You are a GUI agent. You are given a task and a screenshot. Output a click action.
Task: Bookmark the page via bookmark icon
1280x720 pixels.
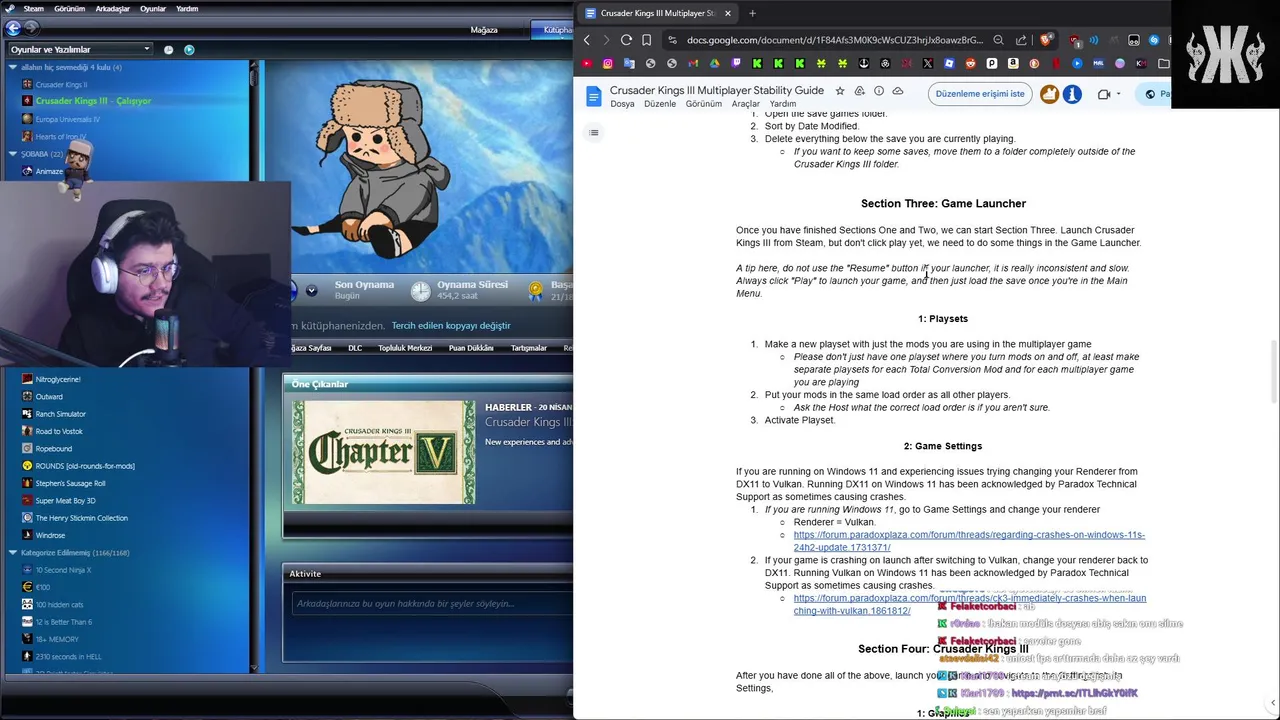(647, 40)
